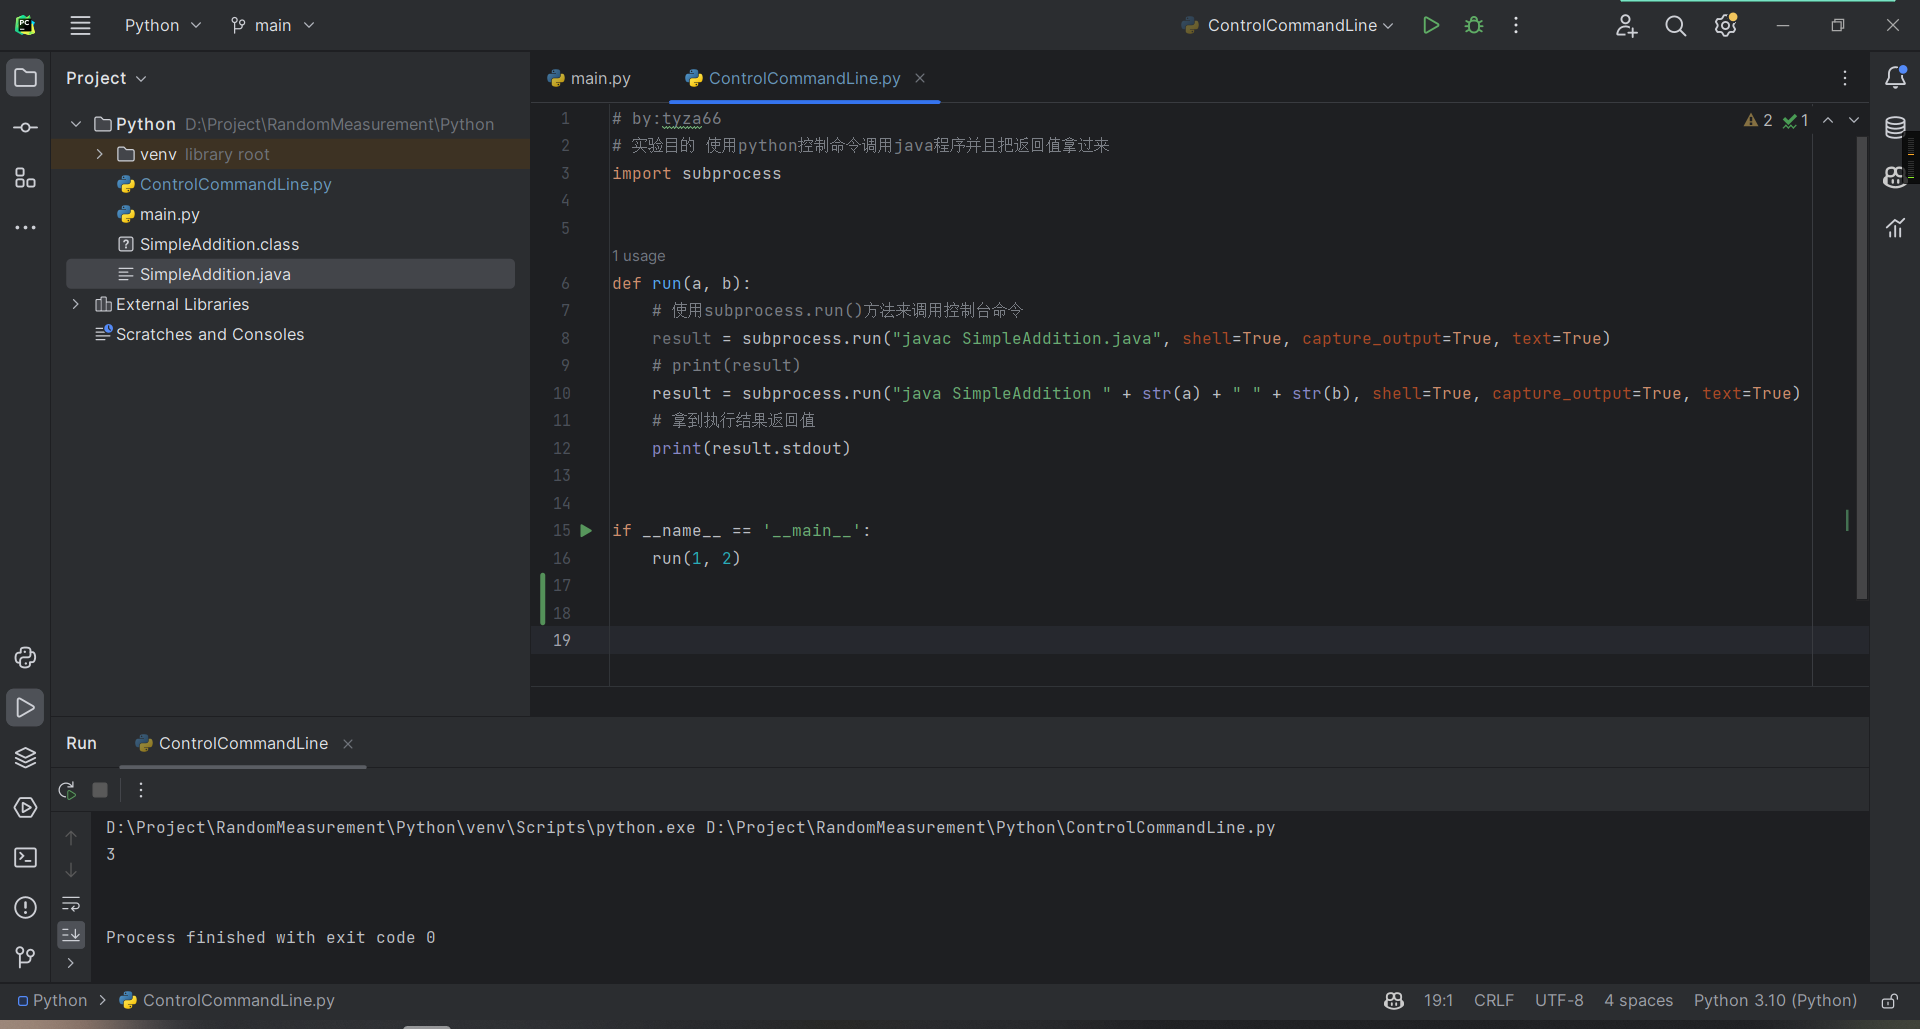
Task: Open the Project tool window
Action: point(26,78)
